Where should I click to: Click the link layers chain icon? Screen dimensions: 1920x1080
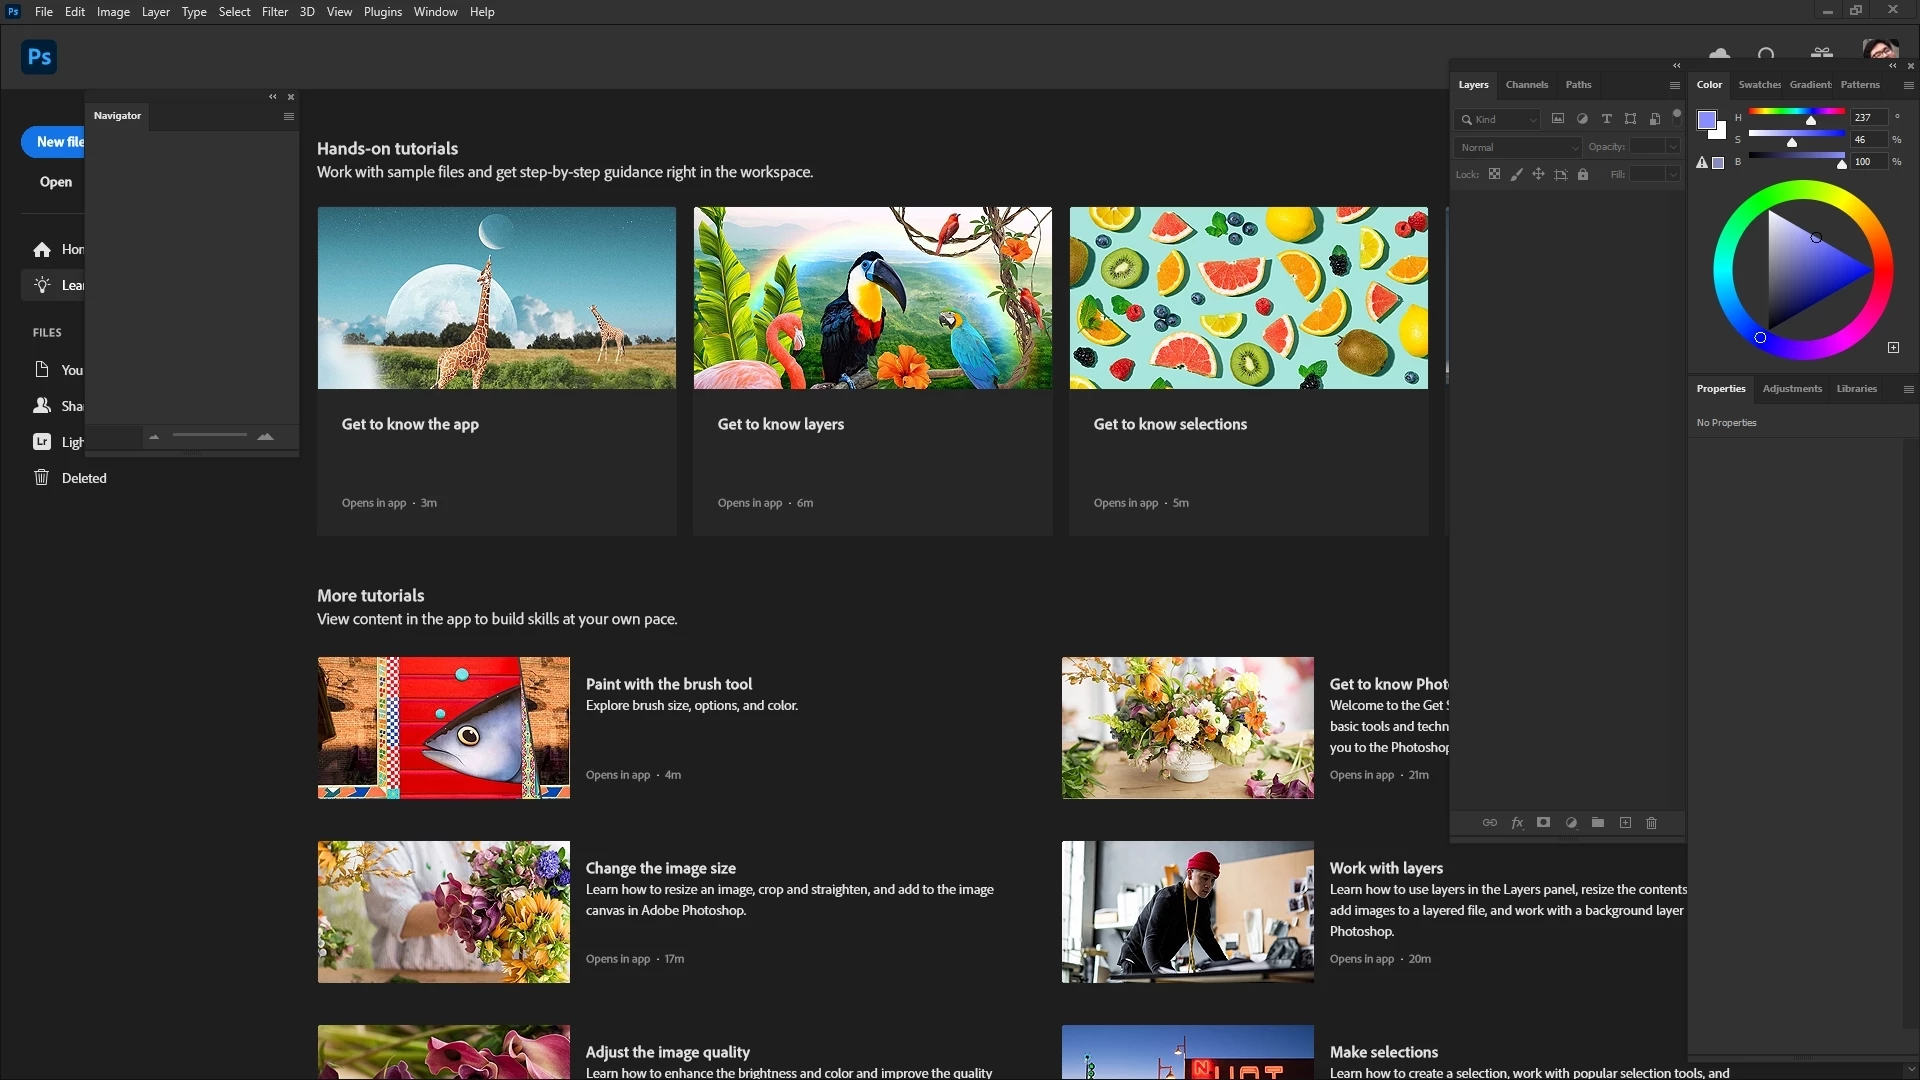pyautogui.click(x=1489, y=823)
